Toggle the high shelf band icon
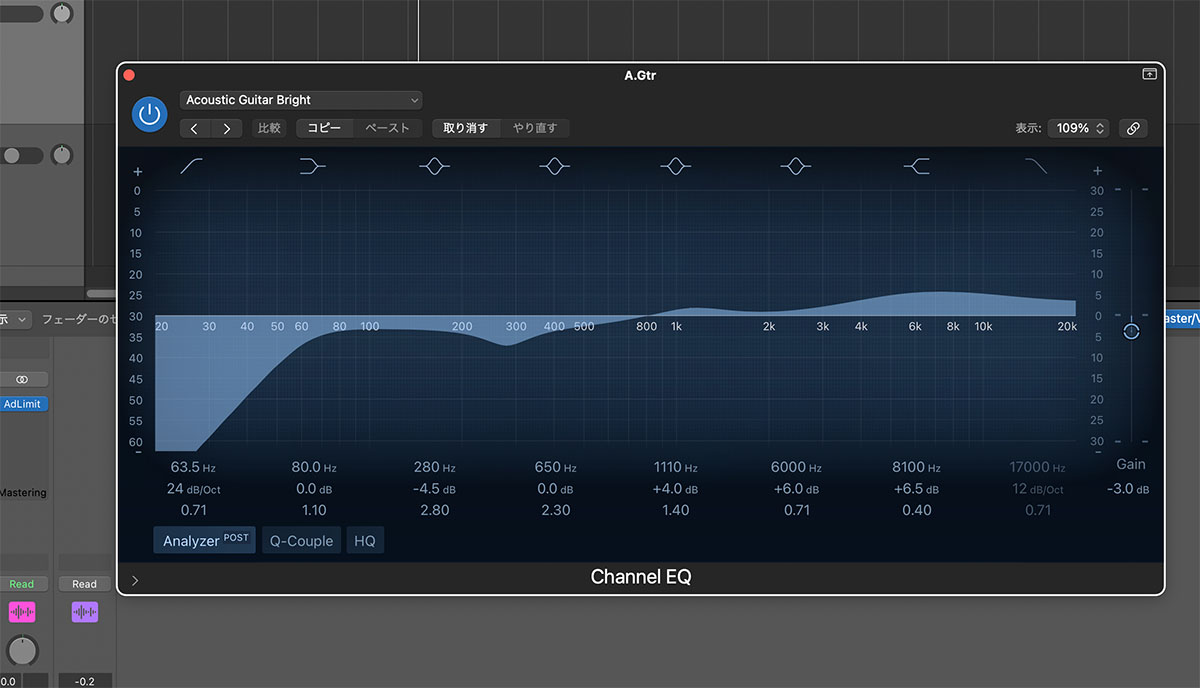The height and width of the screenshot is (688, 1200). tap(916, 167)
